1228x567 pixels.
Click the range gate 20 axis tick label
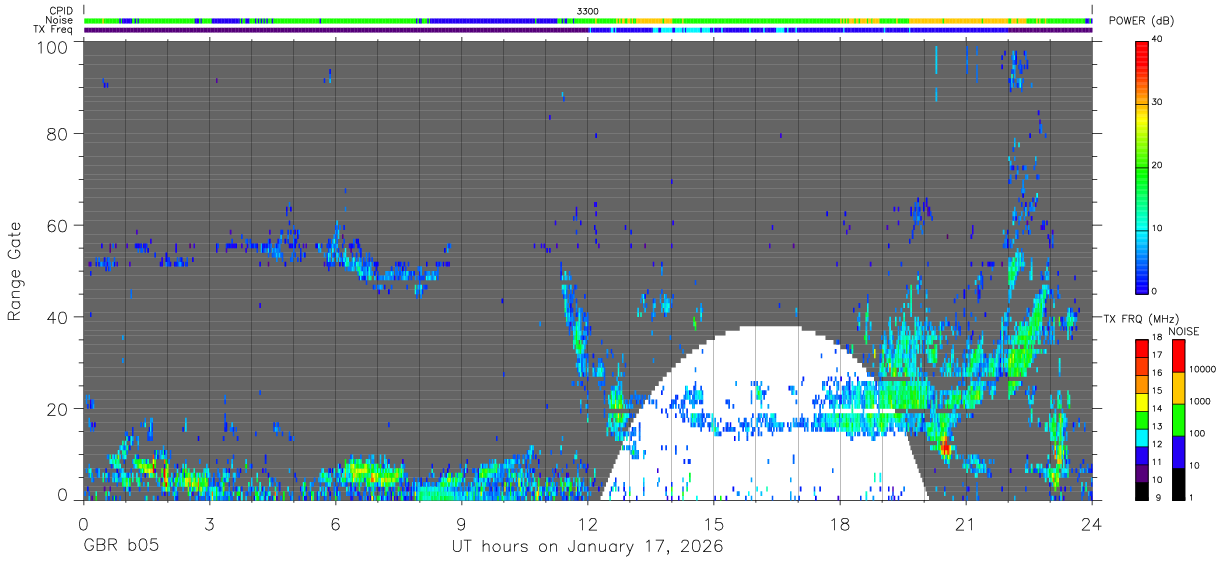coord(57,409)
